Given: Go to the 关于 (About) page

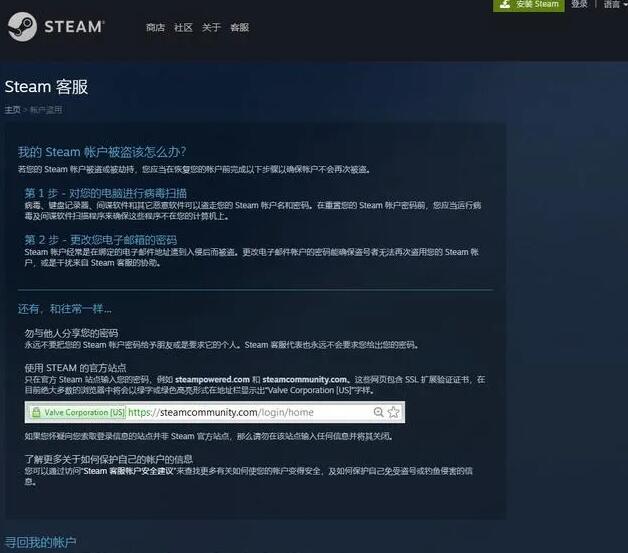Looking at the screenshot, I should pyautogui.click(x=211, y=28).
